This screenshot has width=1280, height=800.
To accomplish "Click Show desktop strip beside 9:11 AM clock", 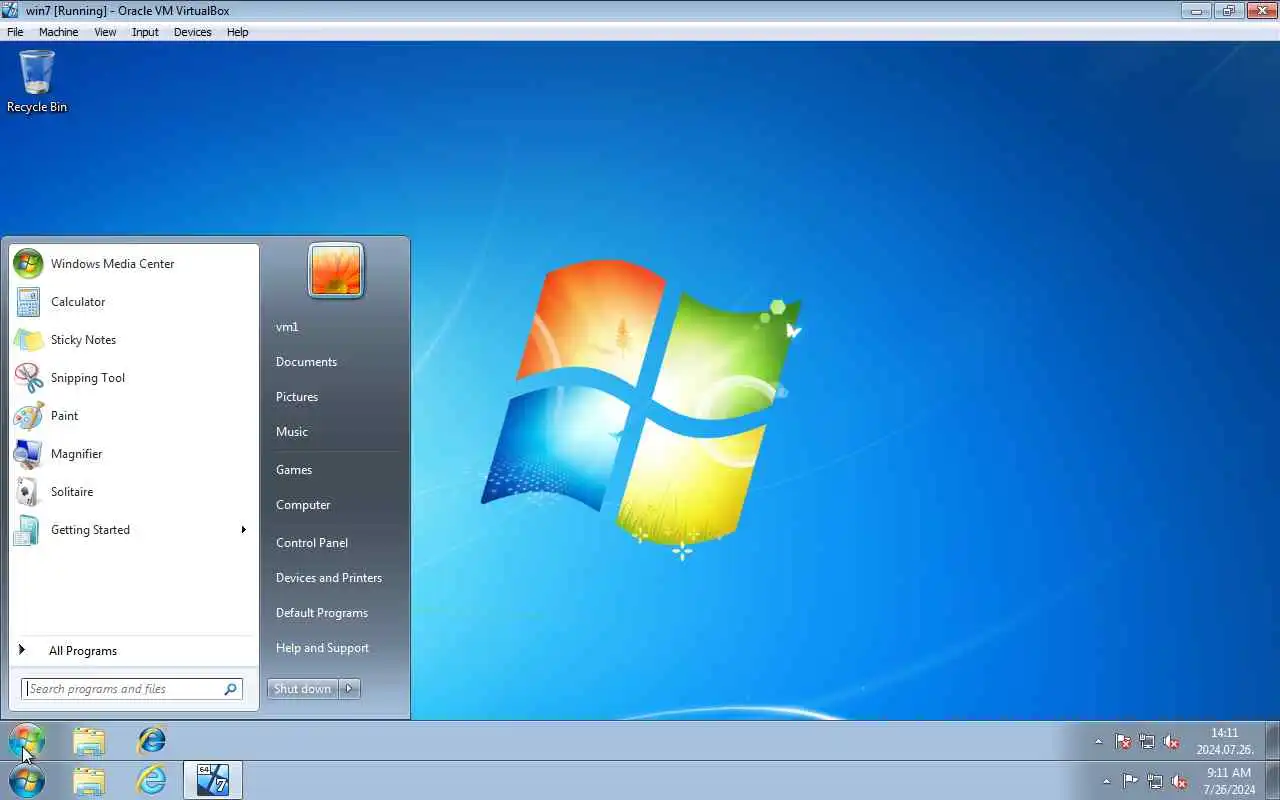I will [1272, 780].
